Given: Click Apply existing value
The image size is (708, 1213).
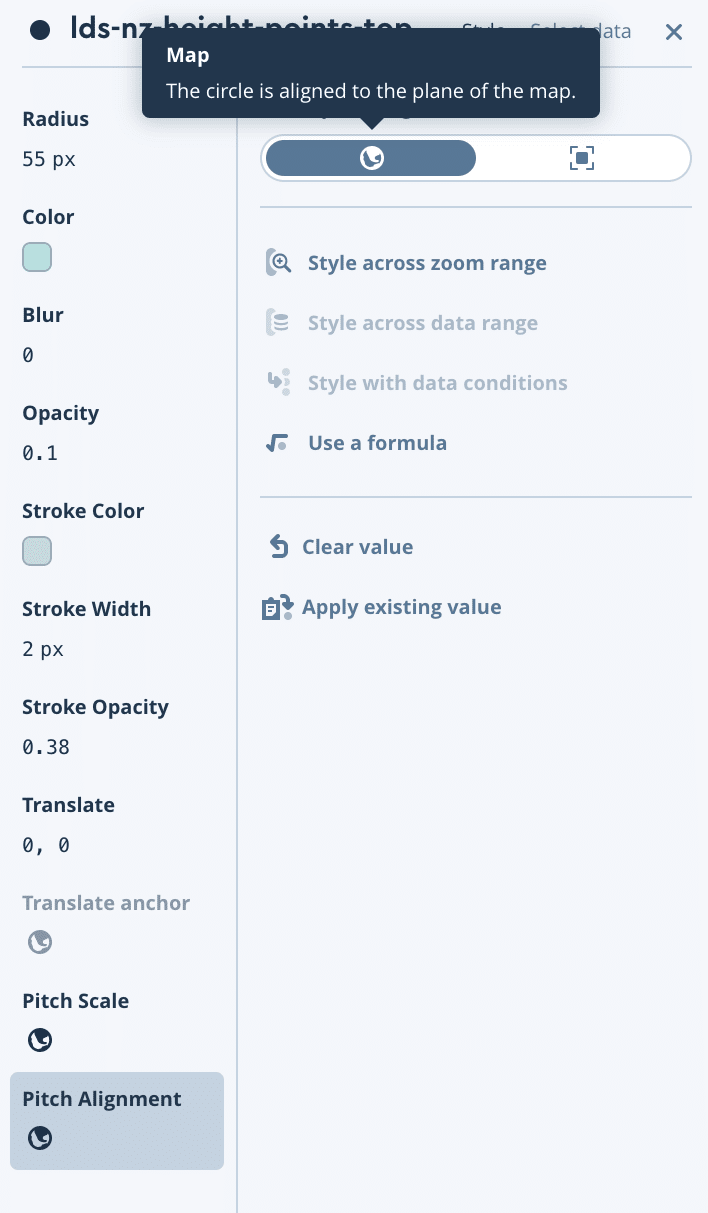Looking at the screenshot, I should (x=401, y=607).
